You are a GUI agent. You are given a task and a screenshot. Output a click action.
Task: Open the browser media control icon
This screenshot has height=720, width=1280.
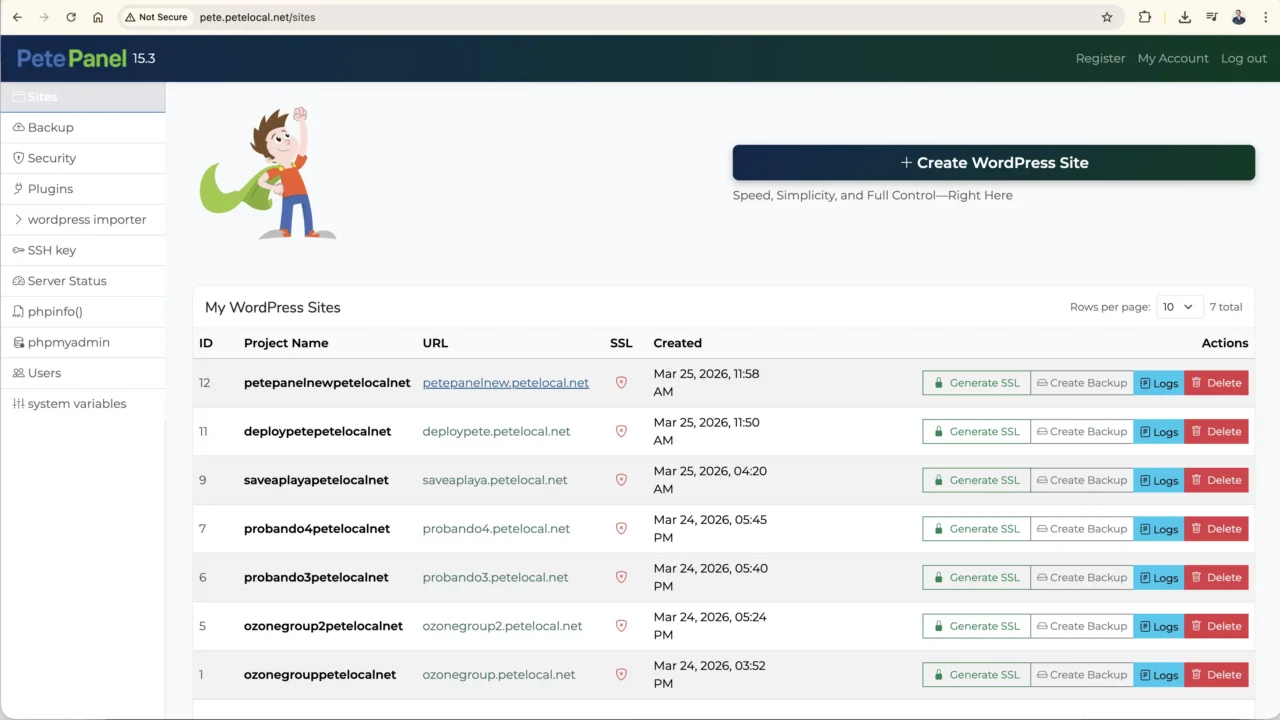click(x=1212, y=17)
